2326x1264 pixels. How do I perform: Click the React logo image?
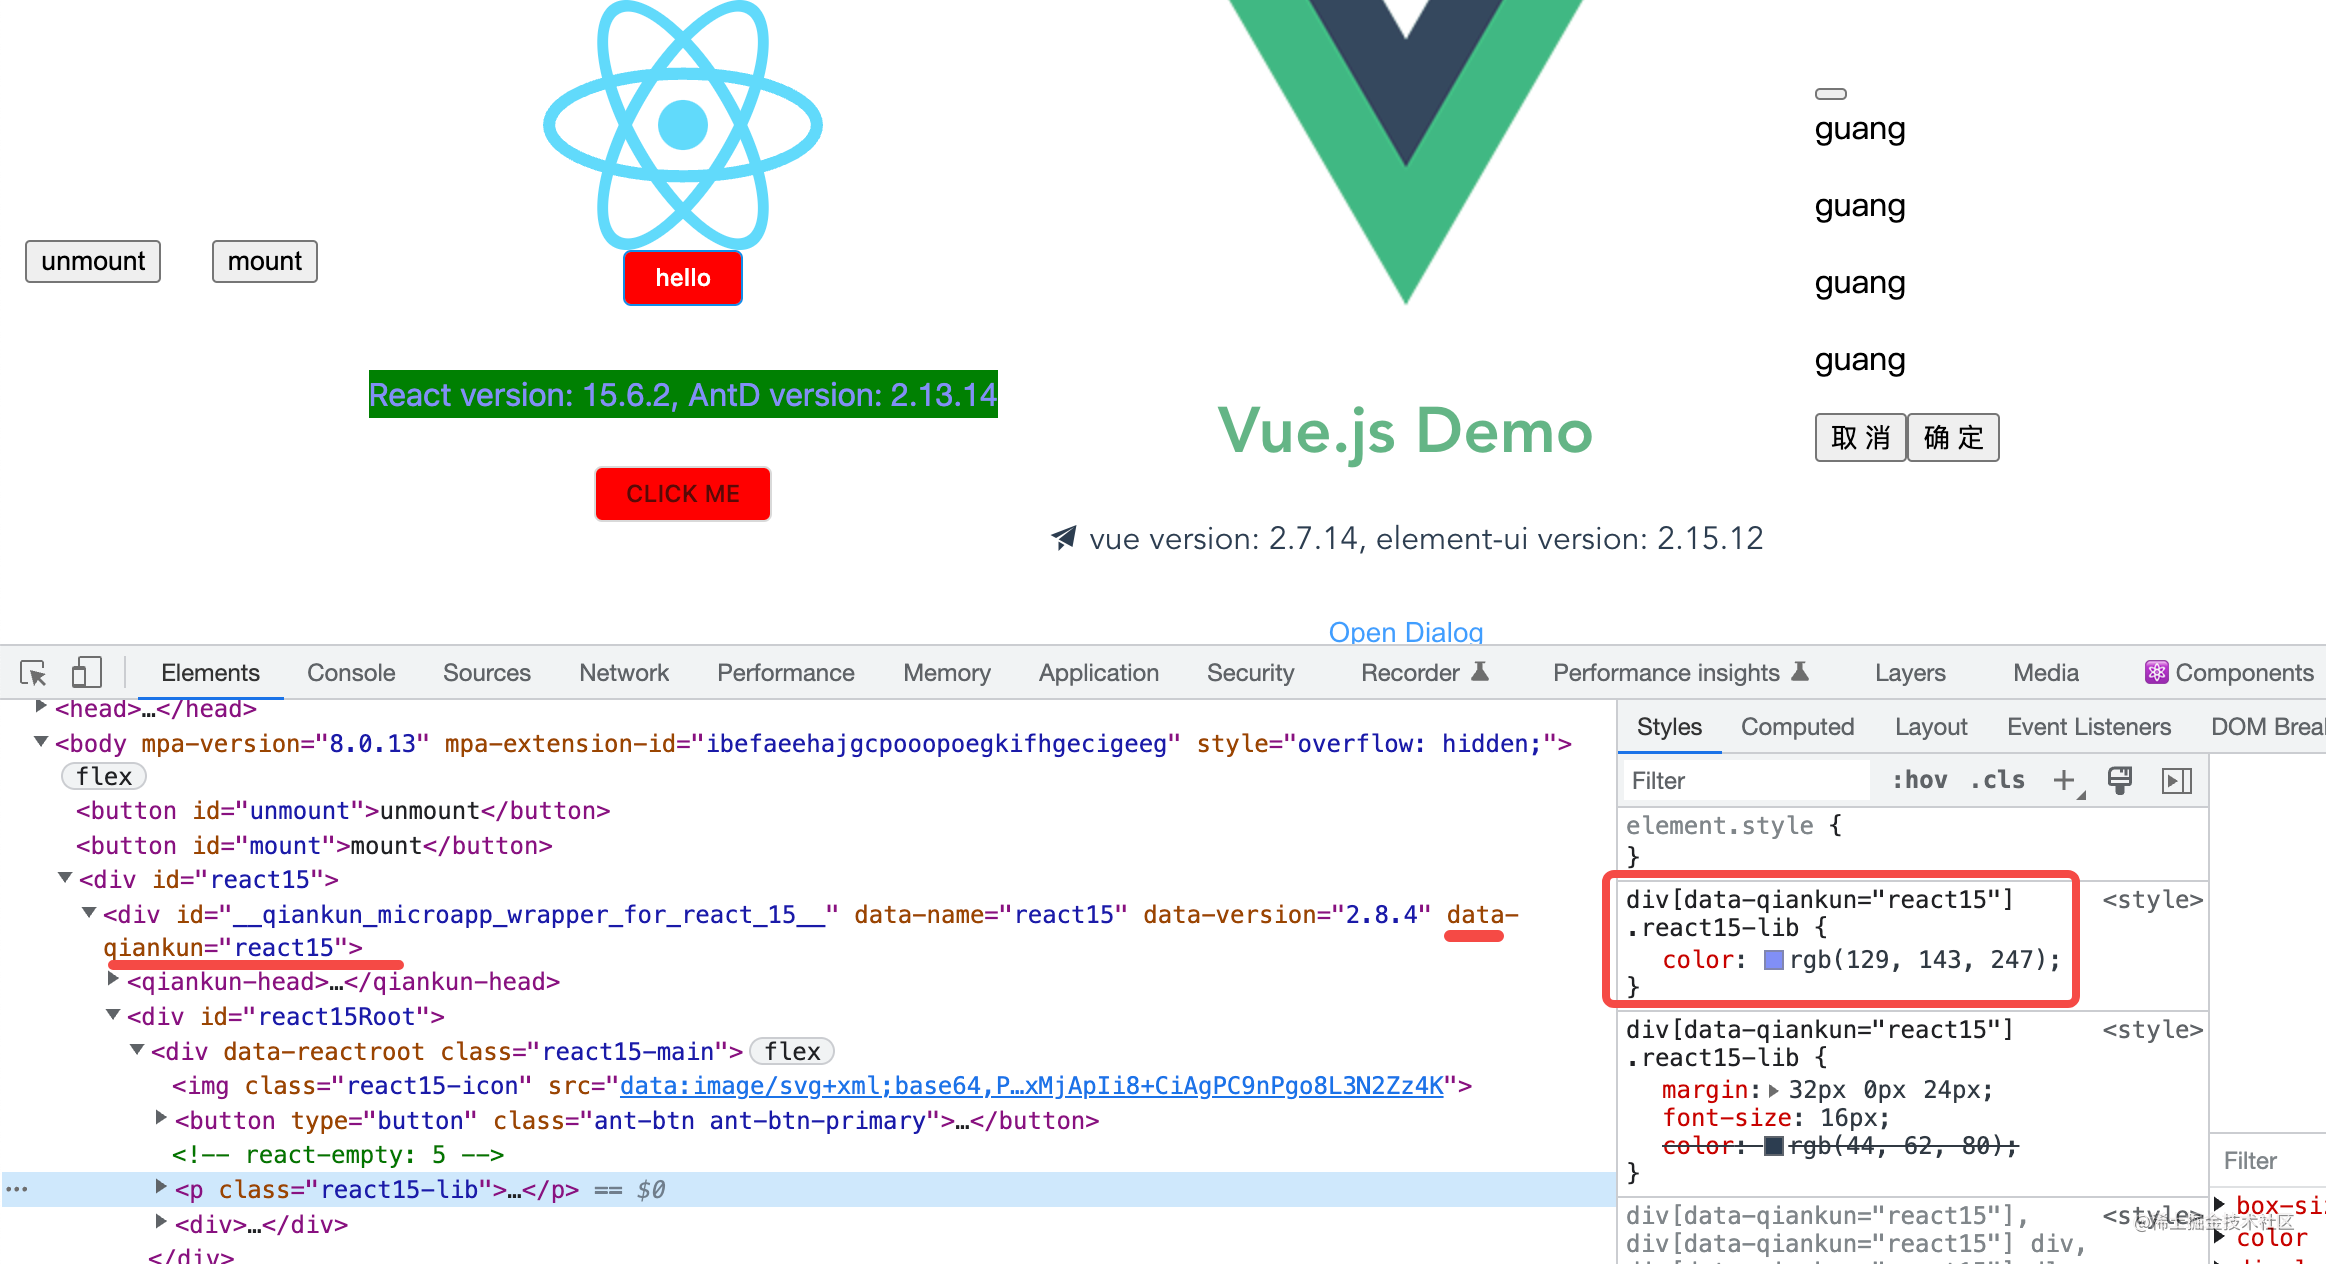(683, 125)
